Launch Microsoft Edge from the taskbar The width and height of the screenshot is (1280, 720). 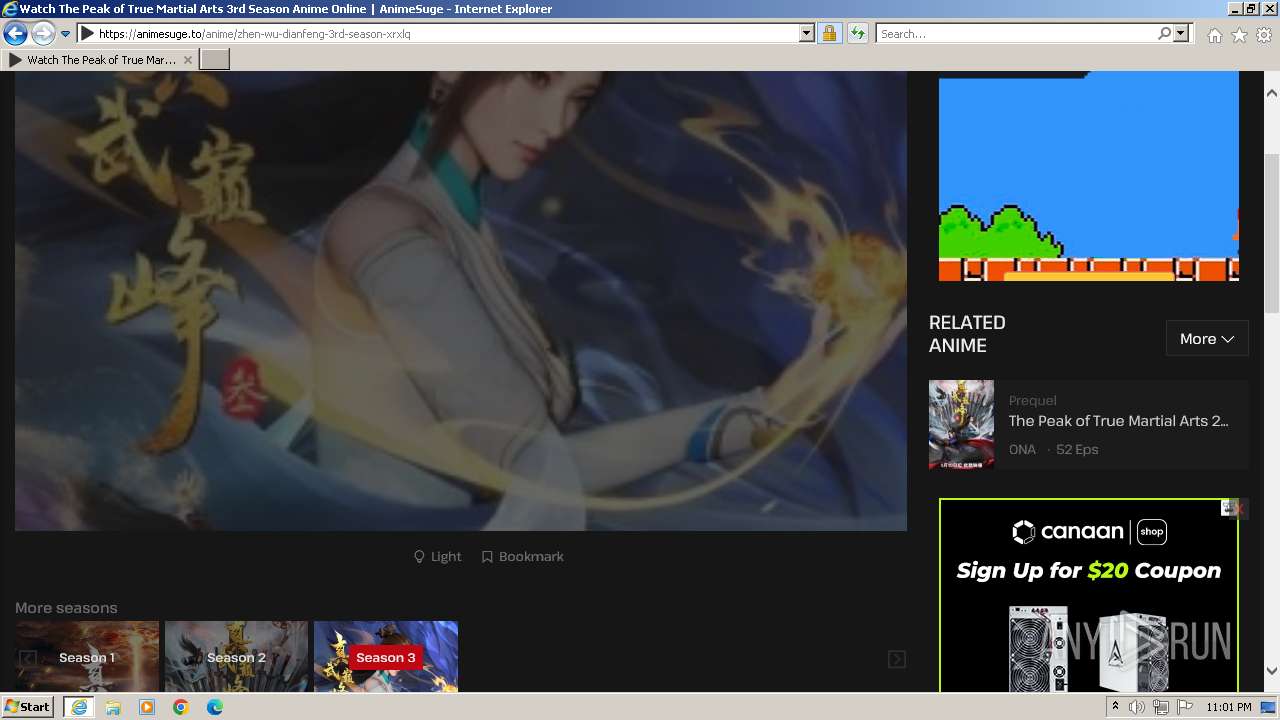(215, 707)
